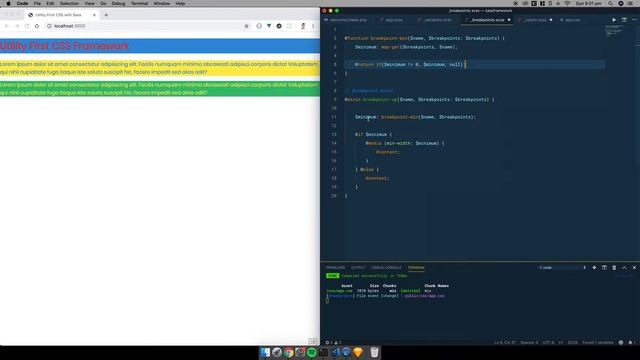This screenshot has width=640, height=360.
Task: Open the Go menu
Action: pos(103,3)
